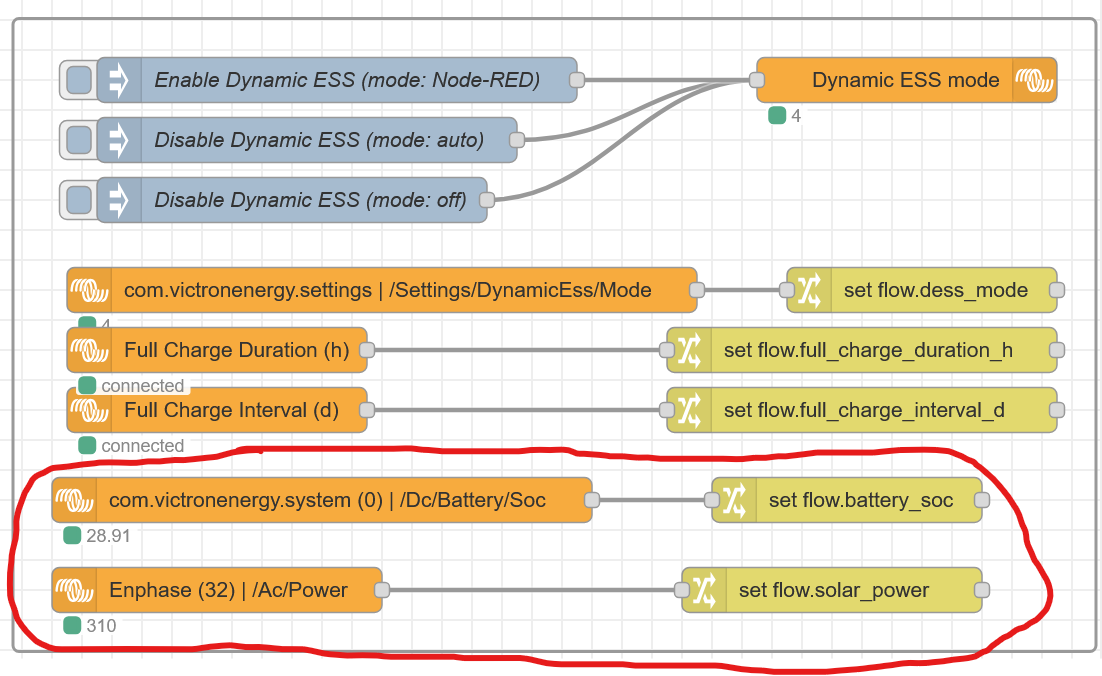1102x676 pixels.
Task: Click arrow icon on Disable (mode: off) node
Action: coord(119,200)
